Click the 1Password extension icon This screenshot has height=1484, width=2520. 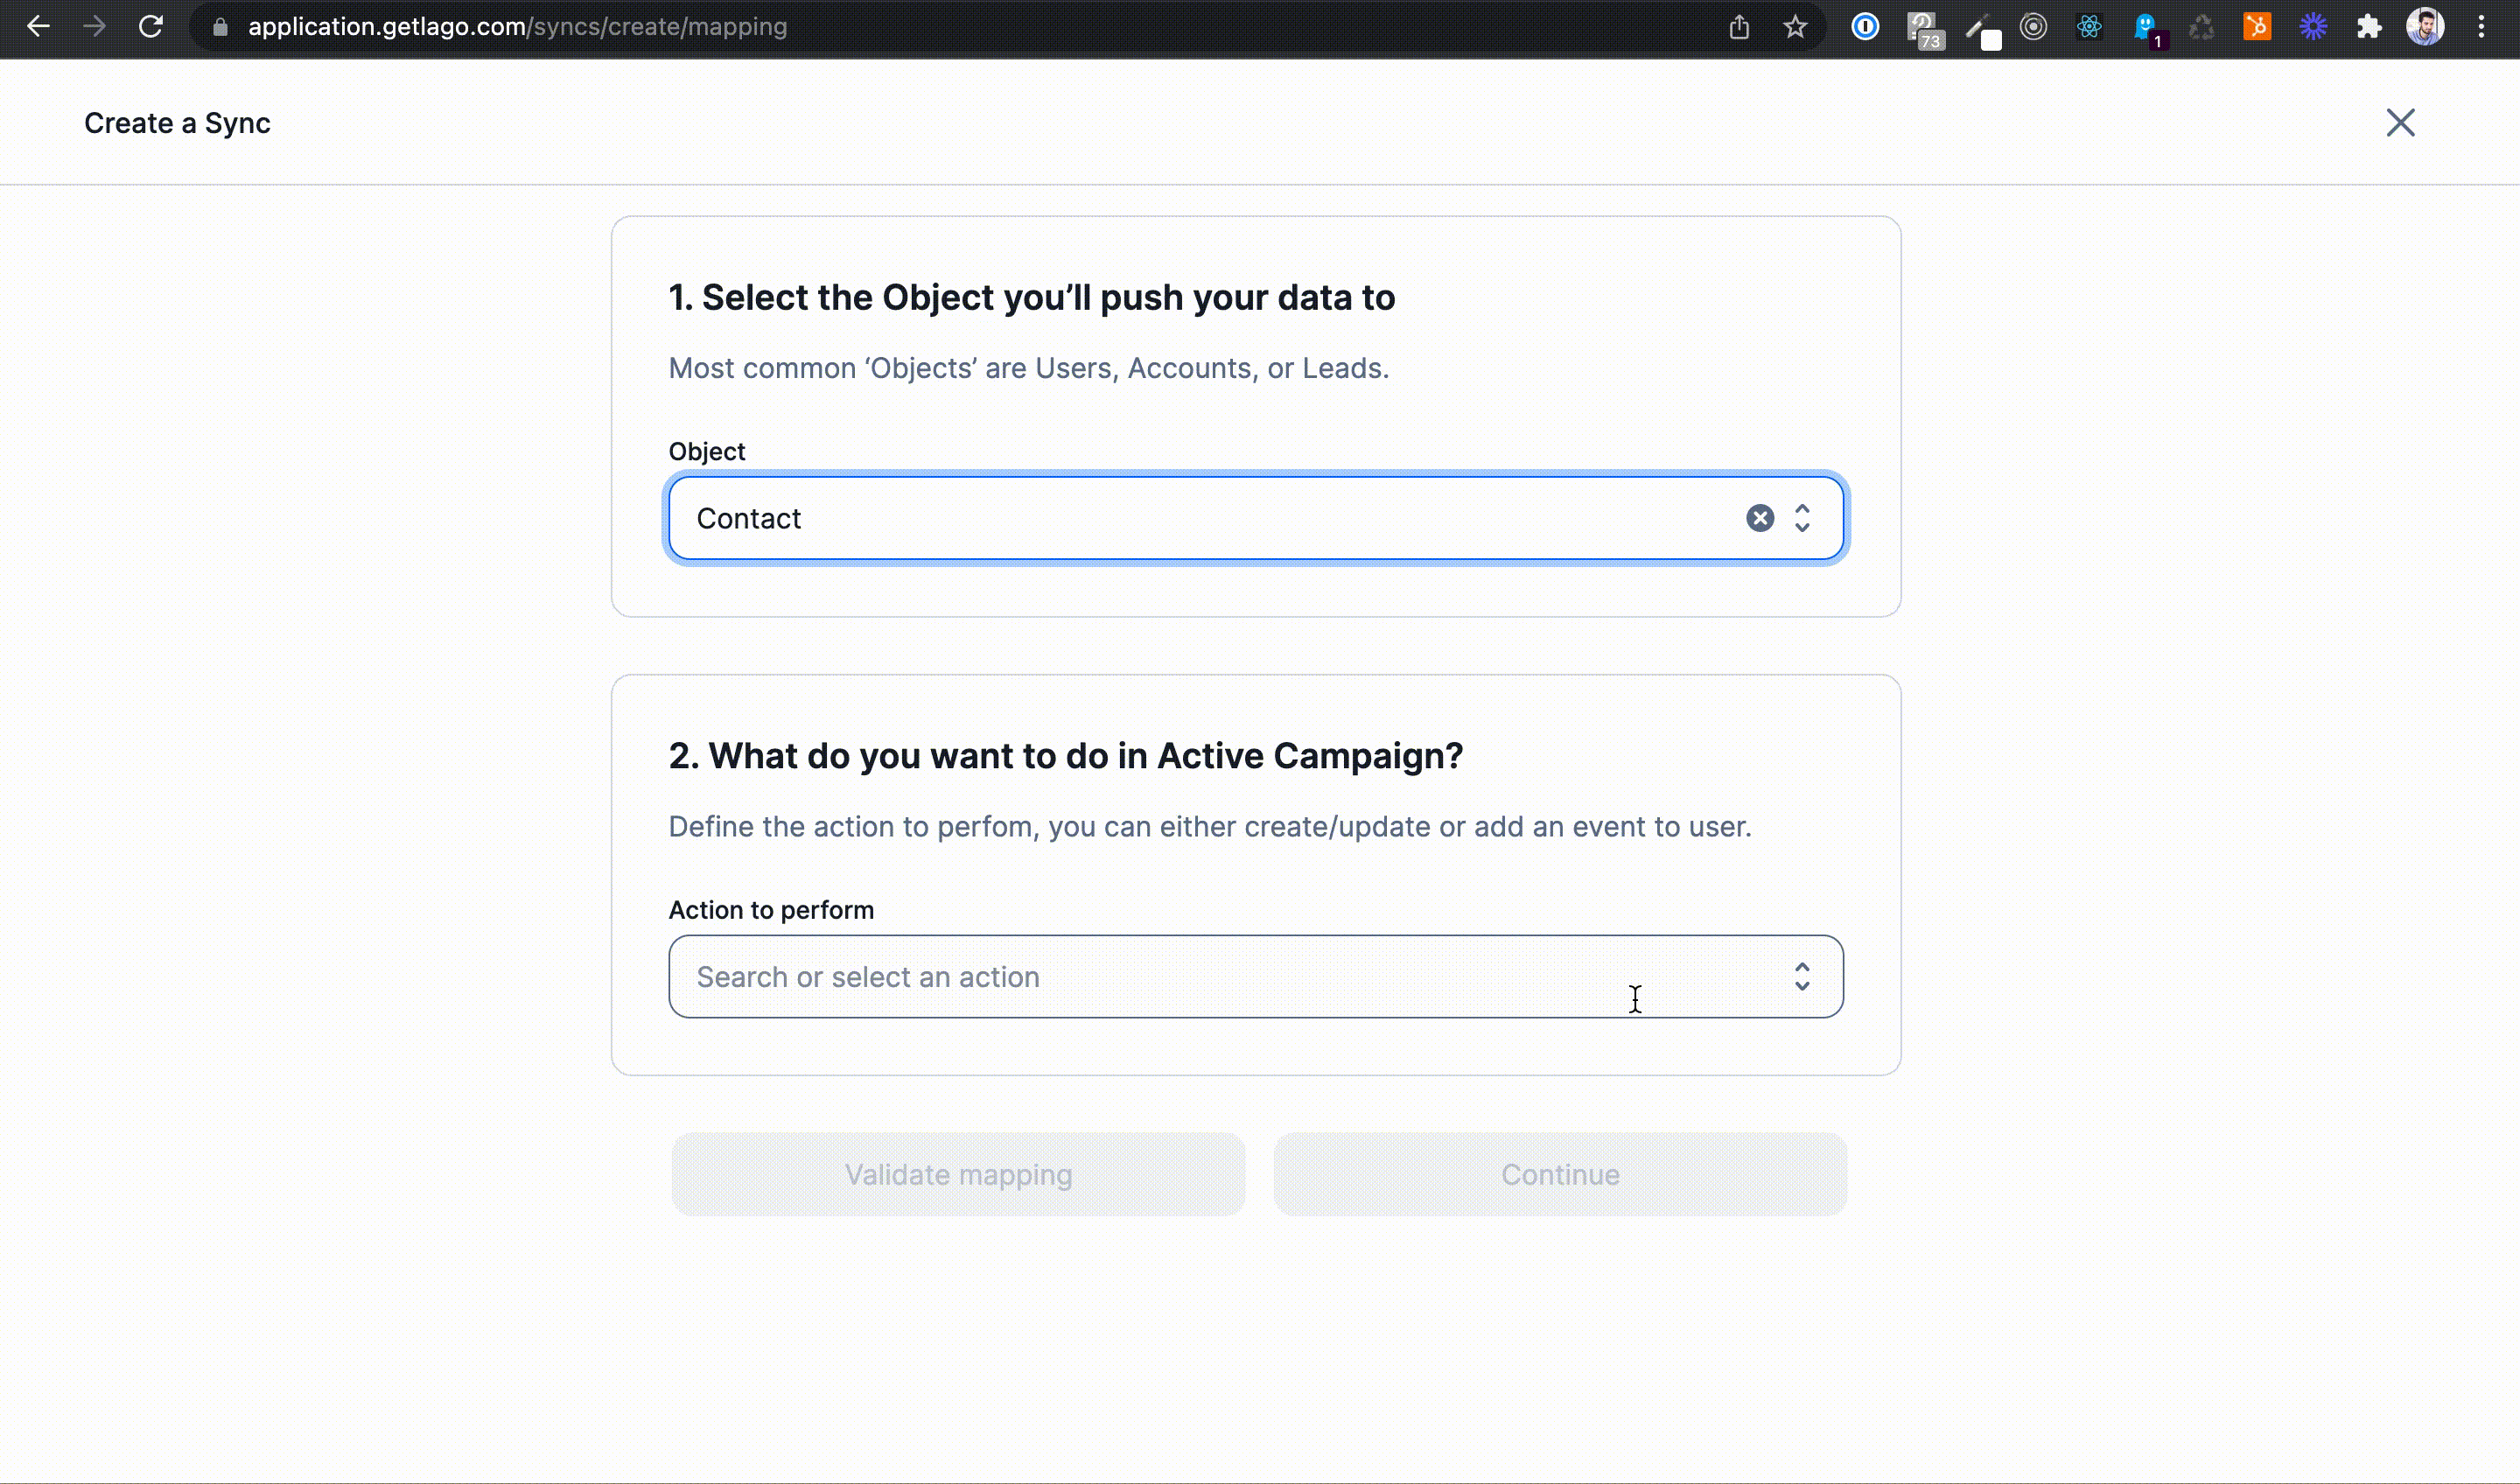(1865, 27)
